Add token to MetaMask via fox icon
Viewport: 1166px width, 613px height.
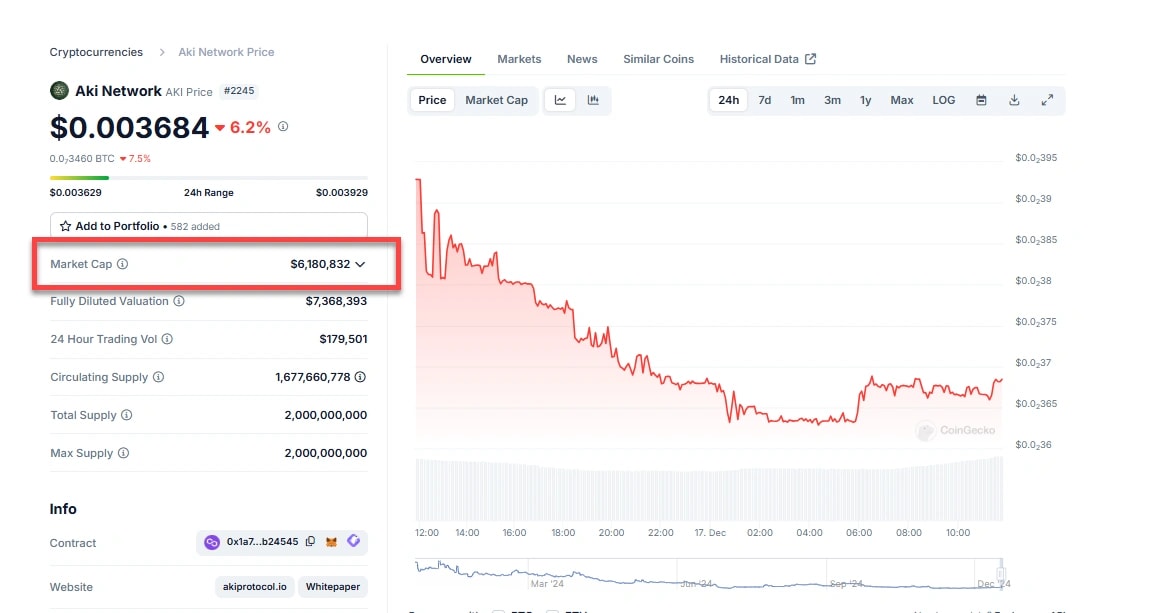(331, 542)
